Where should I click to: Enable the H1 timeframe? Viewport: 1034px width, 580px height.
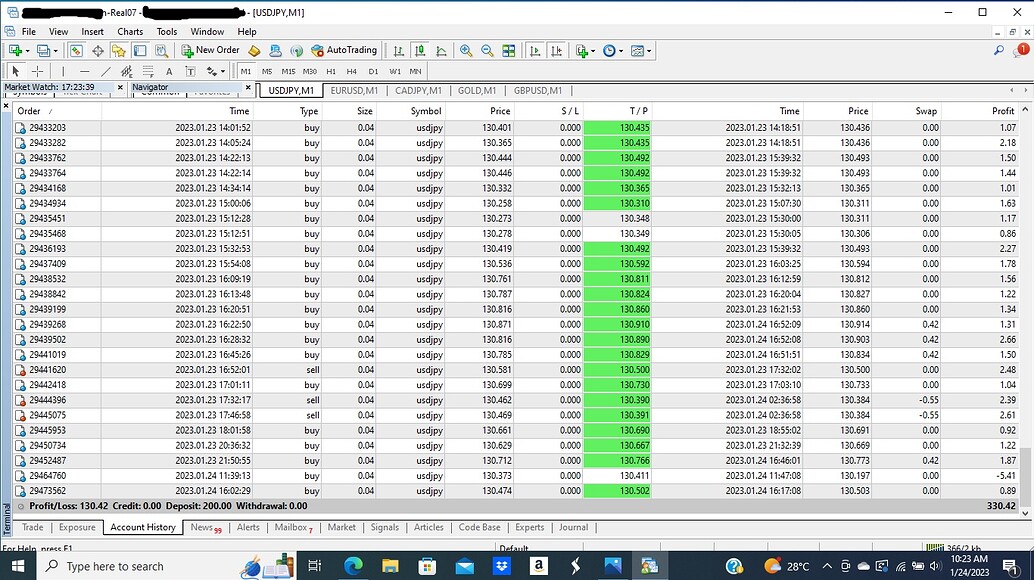click(331, 71)
